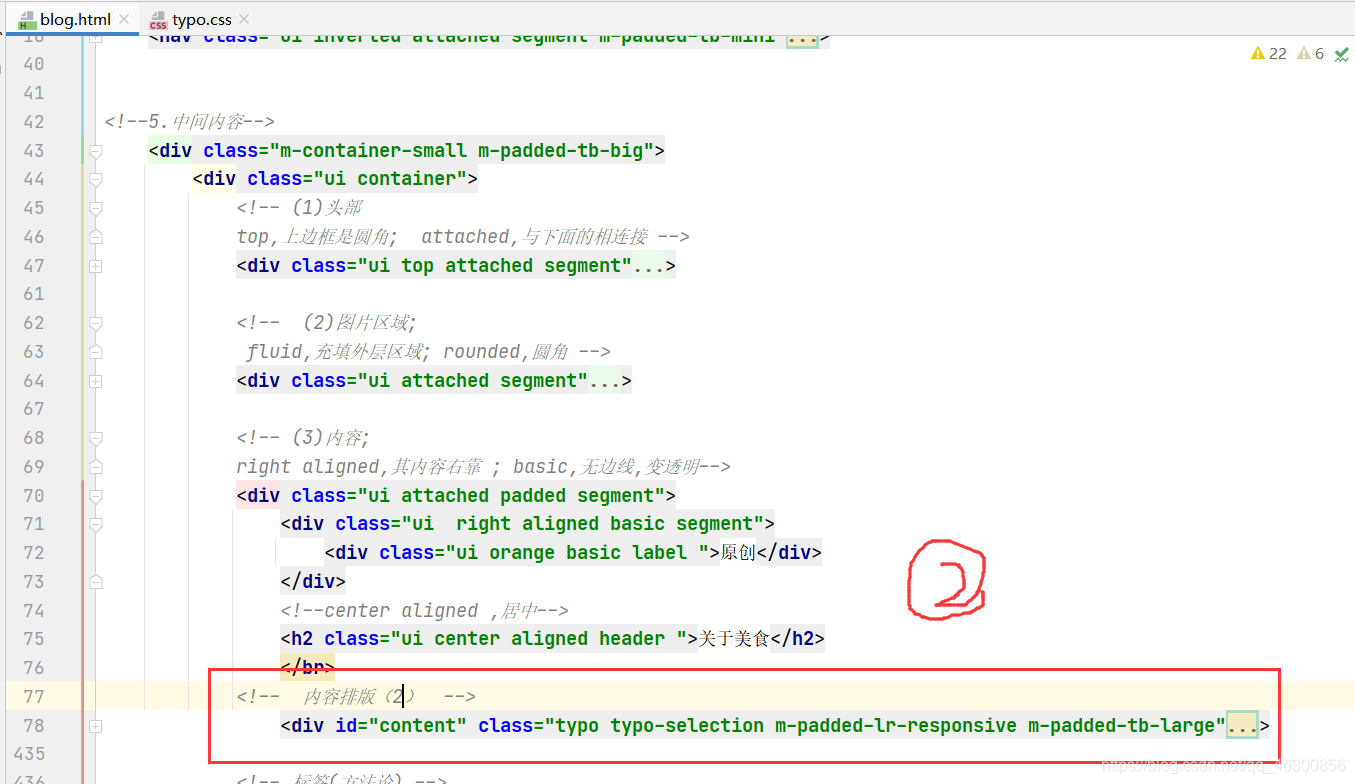Click the typo.css CSS file icon
This screenshot has width=1355, height=784.
[x=158, y=19]
